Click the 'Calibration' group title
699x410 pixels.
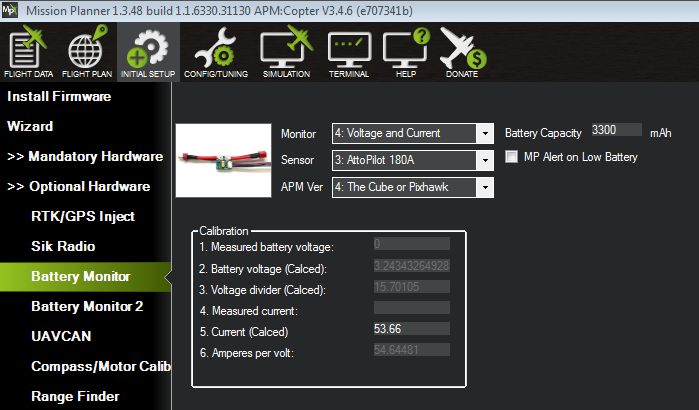click(x=223, y=231)
